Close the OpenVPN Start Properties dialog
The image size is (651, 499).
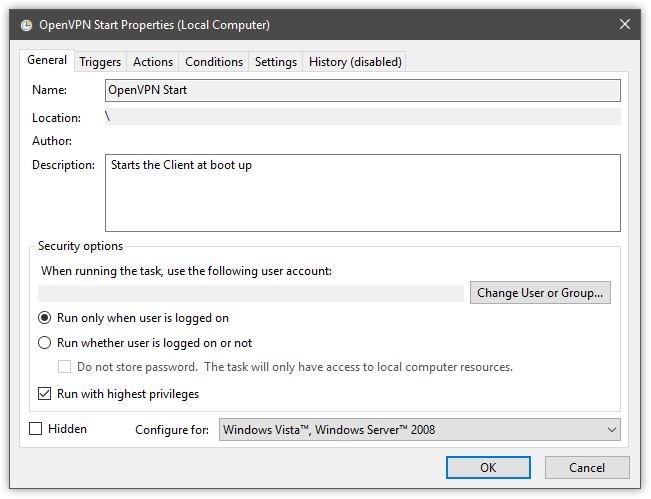(625, 24)
